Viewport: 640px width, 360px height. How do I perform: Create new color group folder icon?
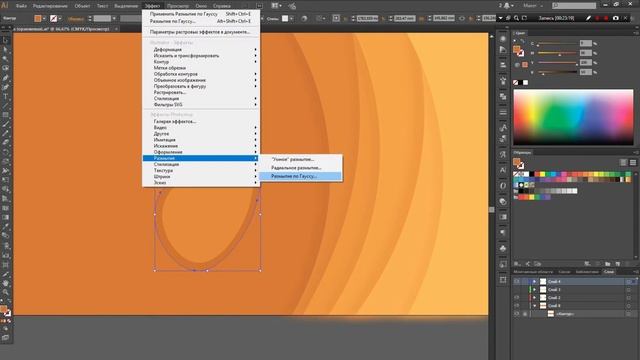coord(607,264)
